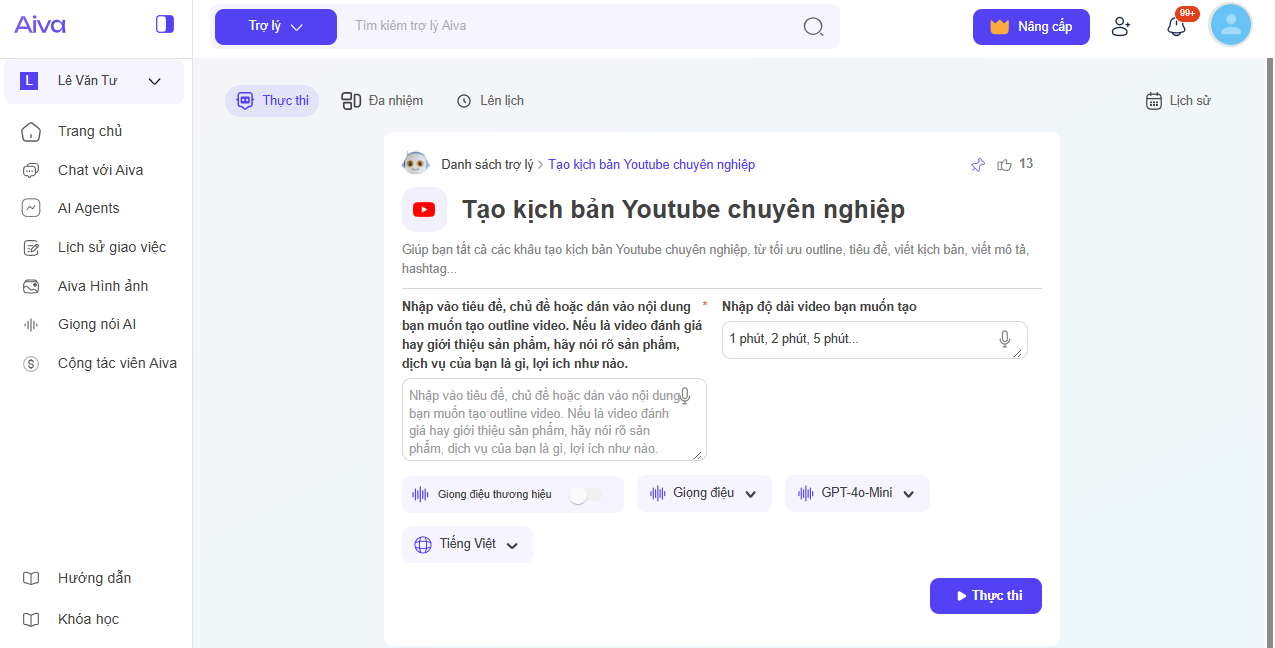
Task: Pin this assistant with the pin icon
Action: pyautogui.click(x=978, y=165)
